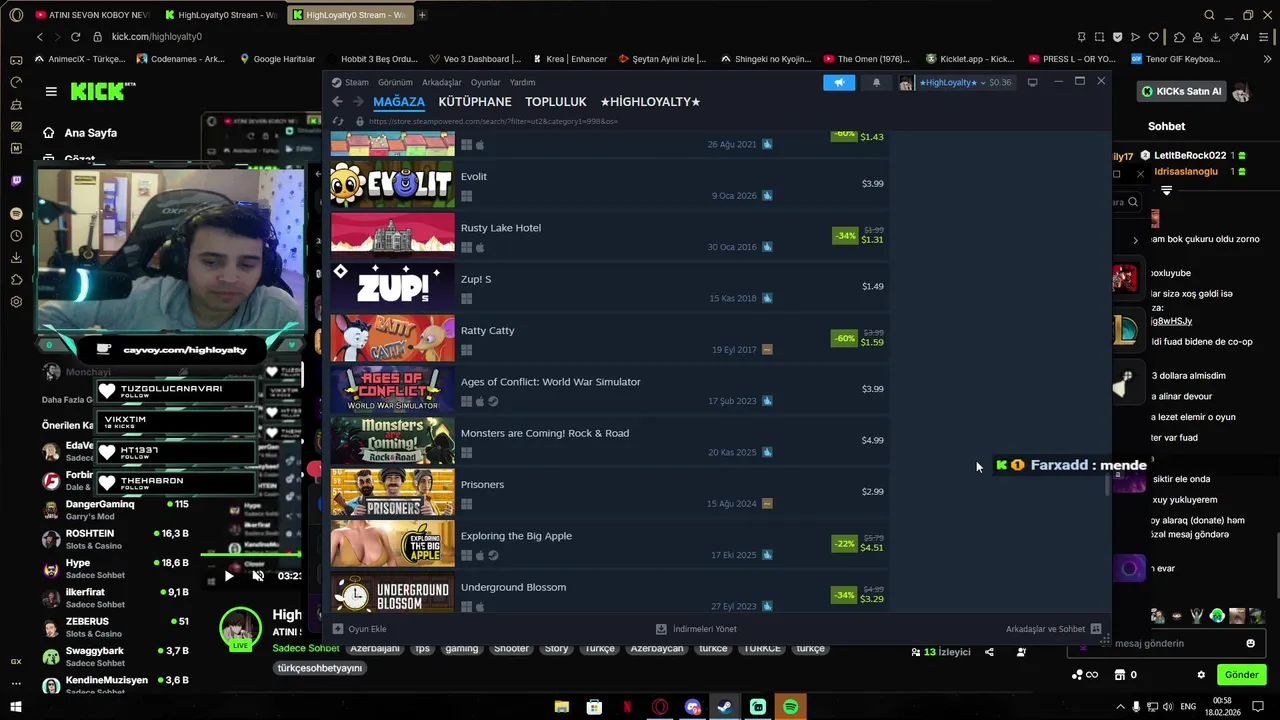Open Ages of Conflict: World War Simulator
Screen dimensions: 1280x720
[608, 389]
